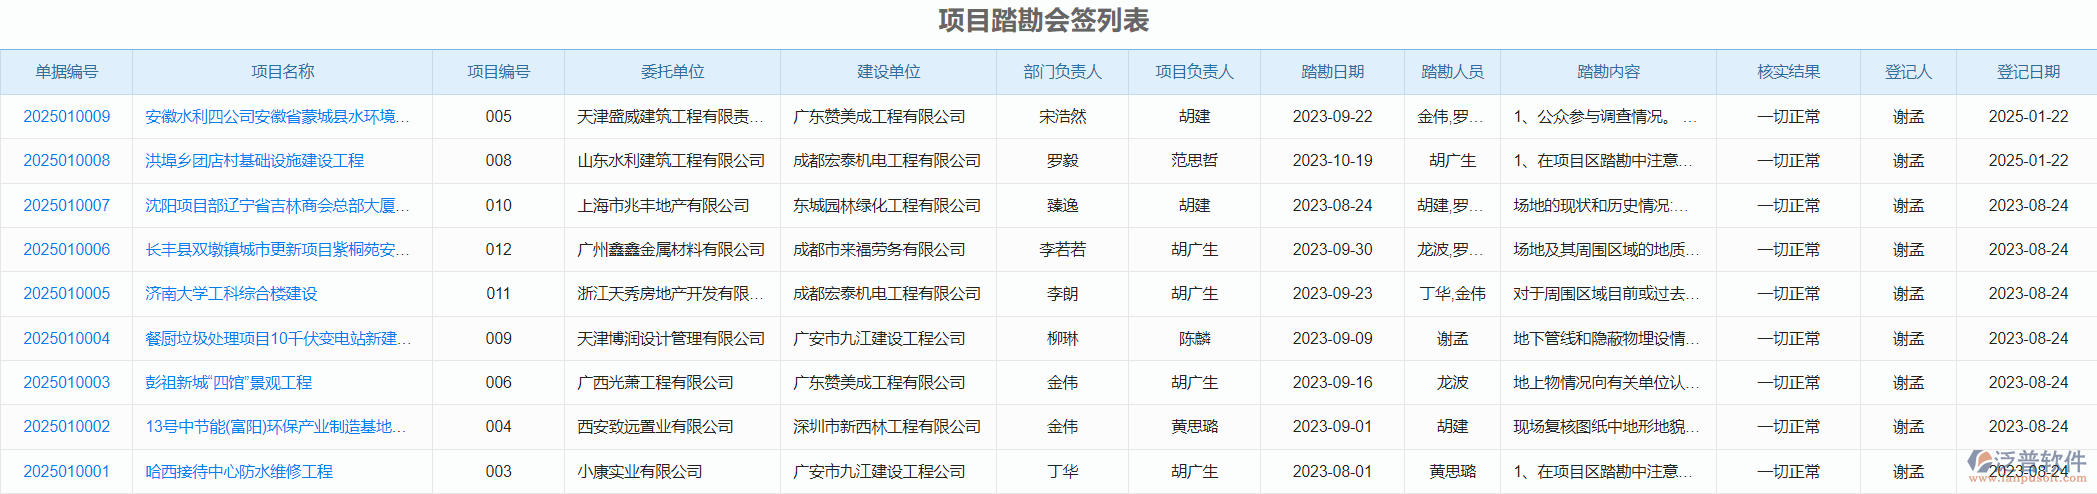Select department head 李朗
This screenshot has height=494, width=2097.
click(1063, 294)
